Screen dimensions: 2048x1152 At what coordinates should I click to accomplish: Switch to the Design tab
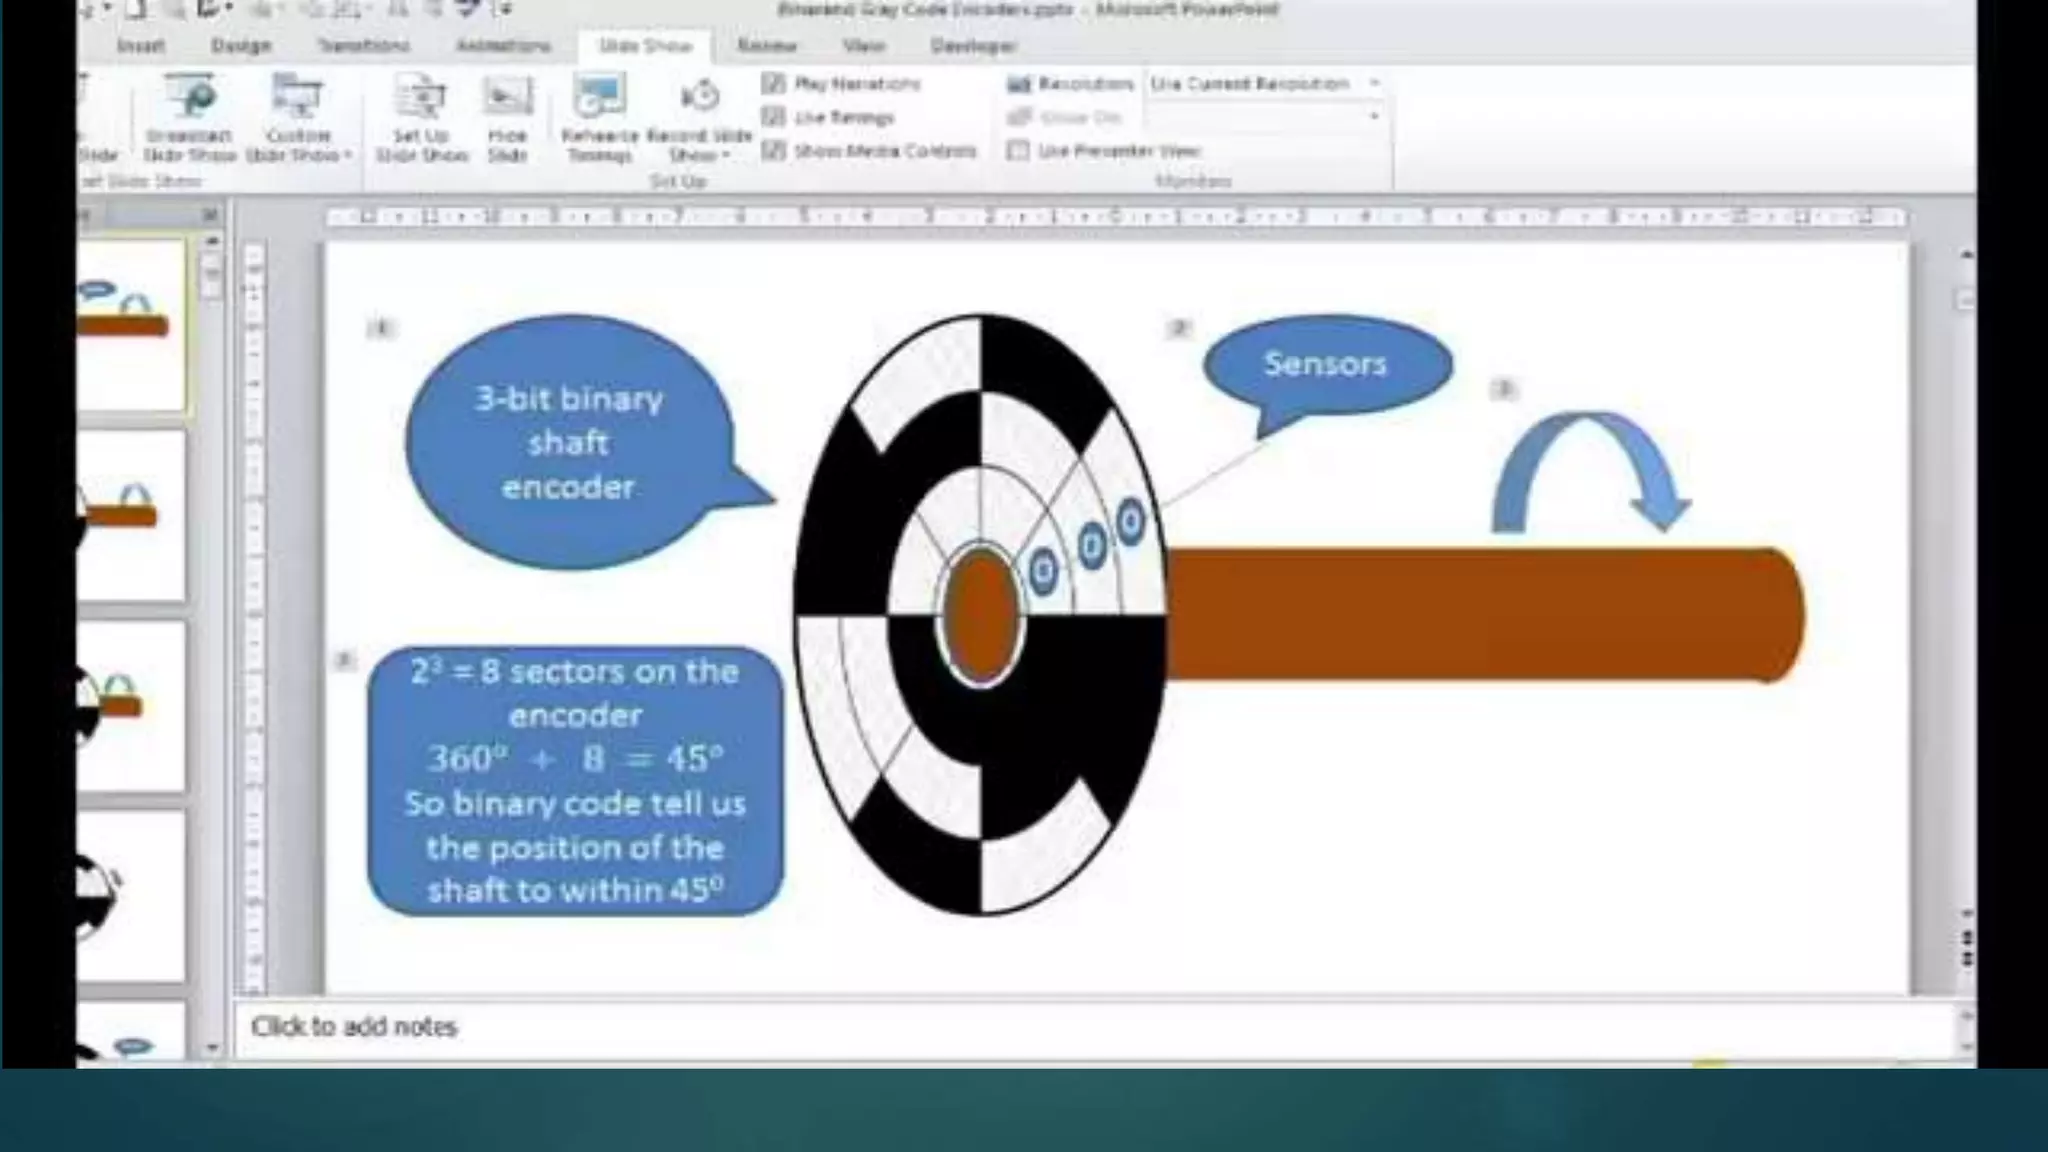click(x=241, y=46)
